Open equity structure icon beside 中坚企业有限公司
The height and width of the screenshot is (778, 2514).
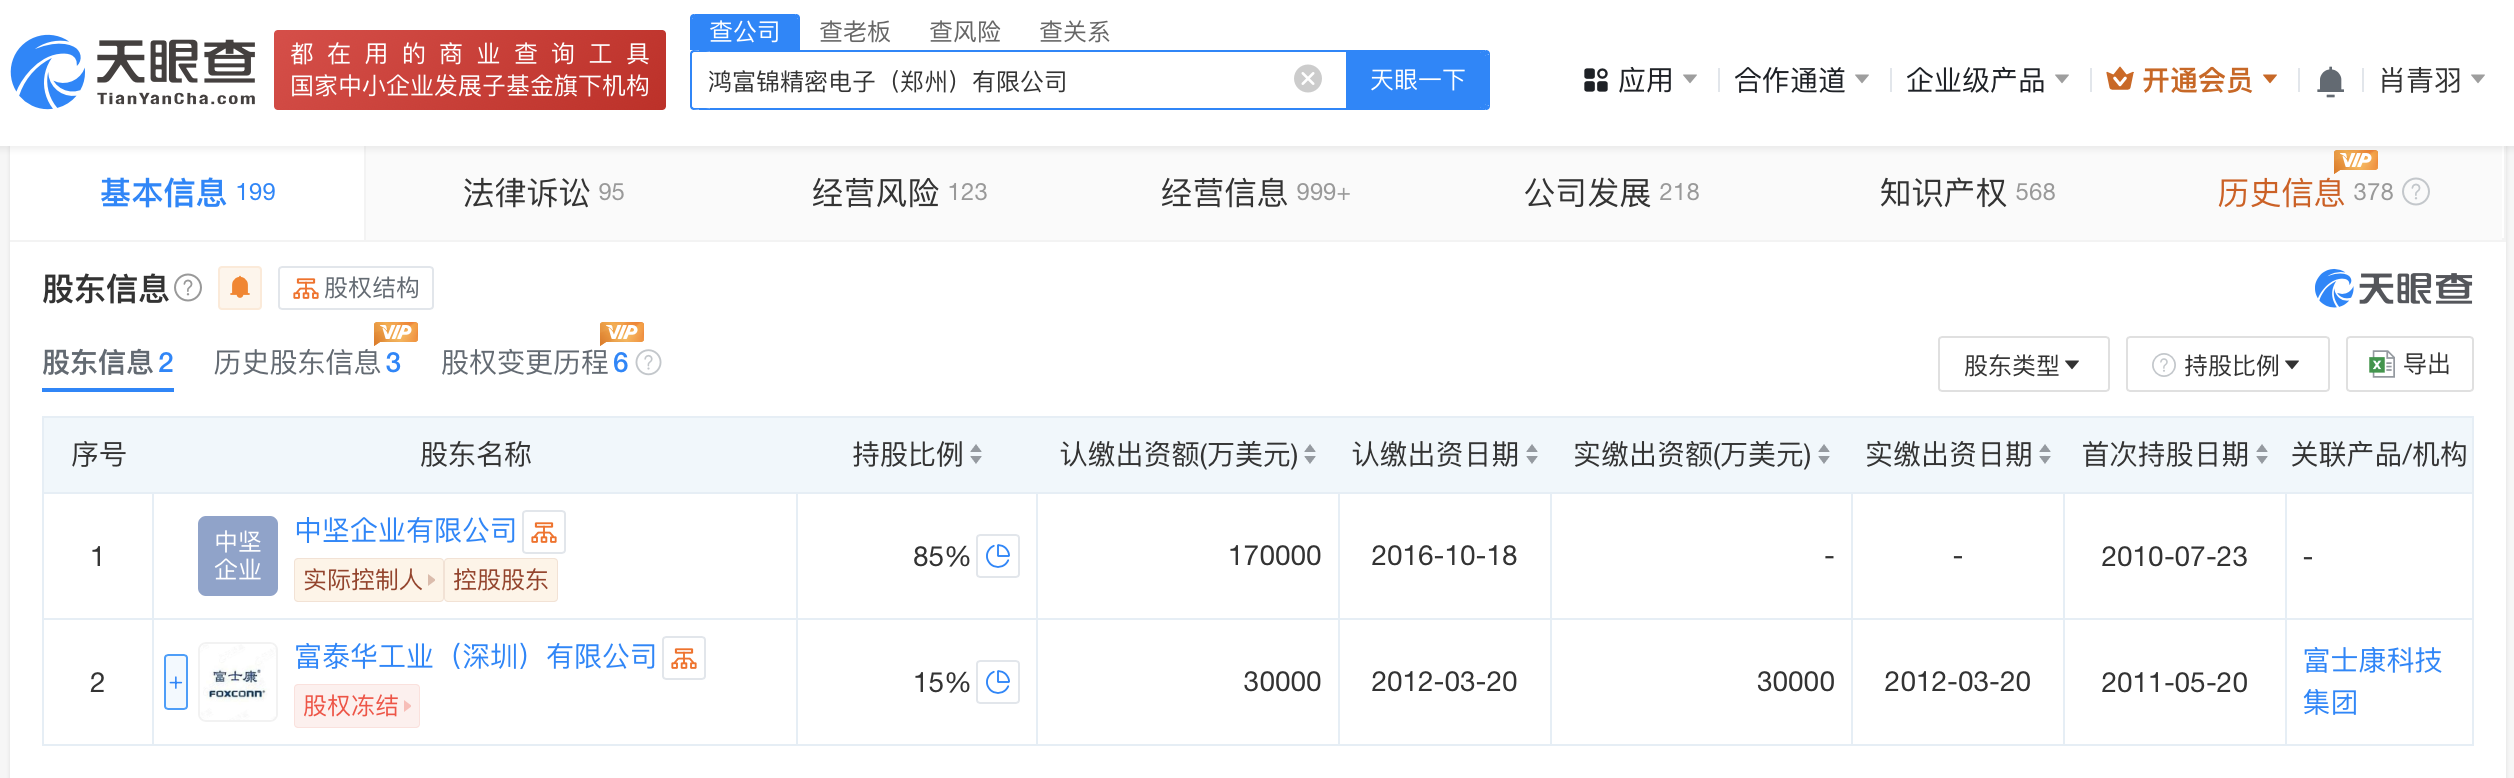tap(544, 532)
